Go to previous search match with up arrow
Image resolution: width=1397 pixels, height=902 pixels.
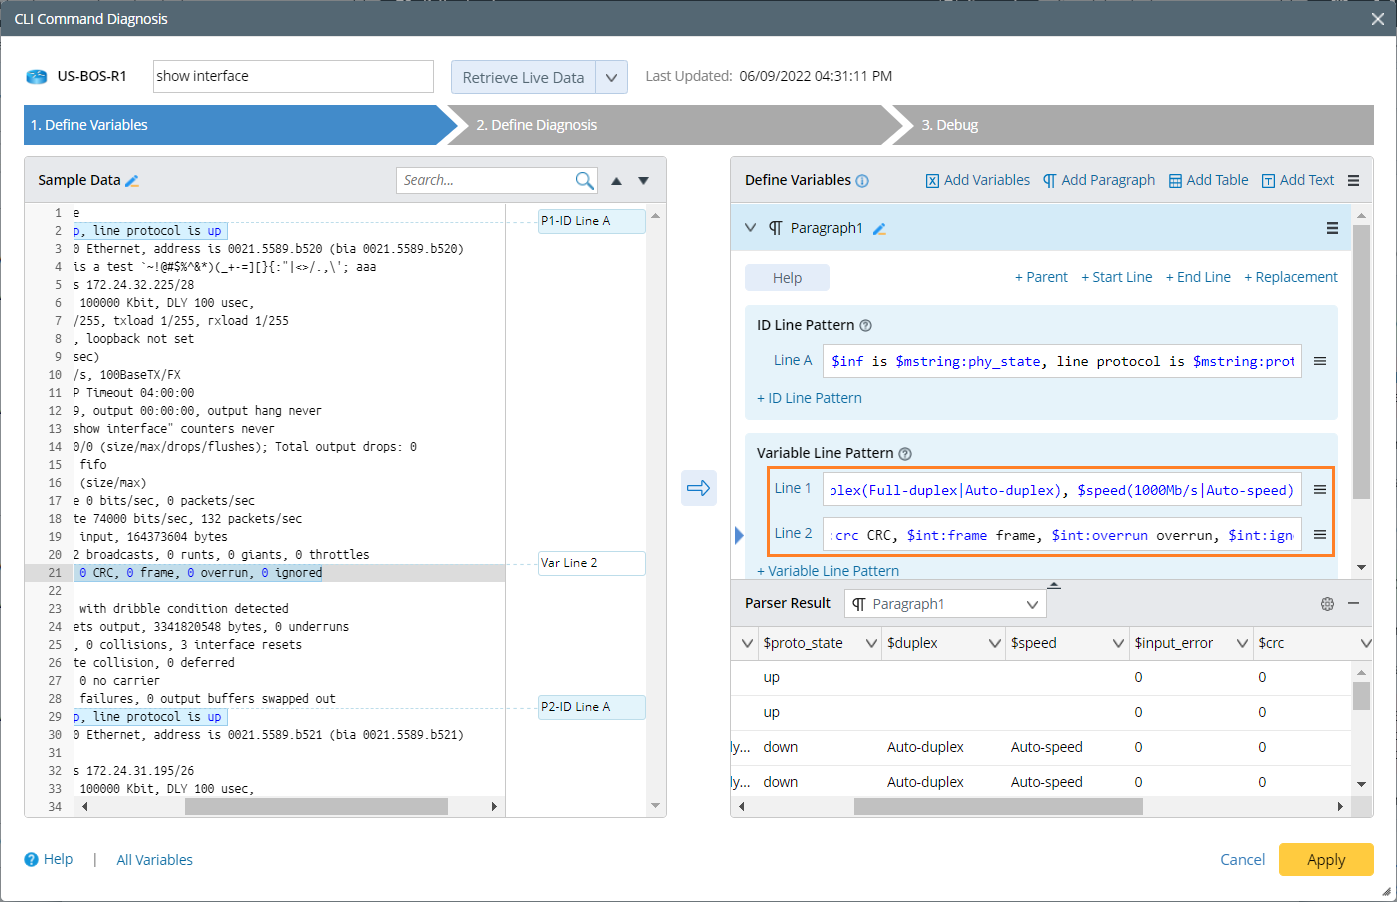pos(616,181)
